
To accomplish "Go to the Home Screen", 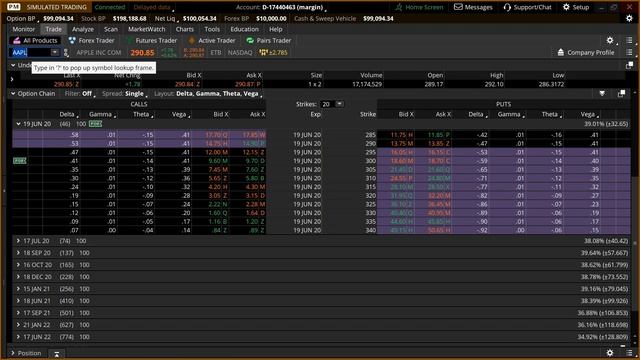I will [x=419, y=7].
